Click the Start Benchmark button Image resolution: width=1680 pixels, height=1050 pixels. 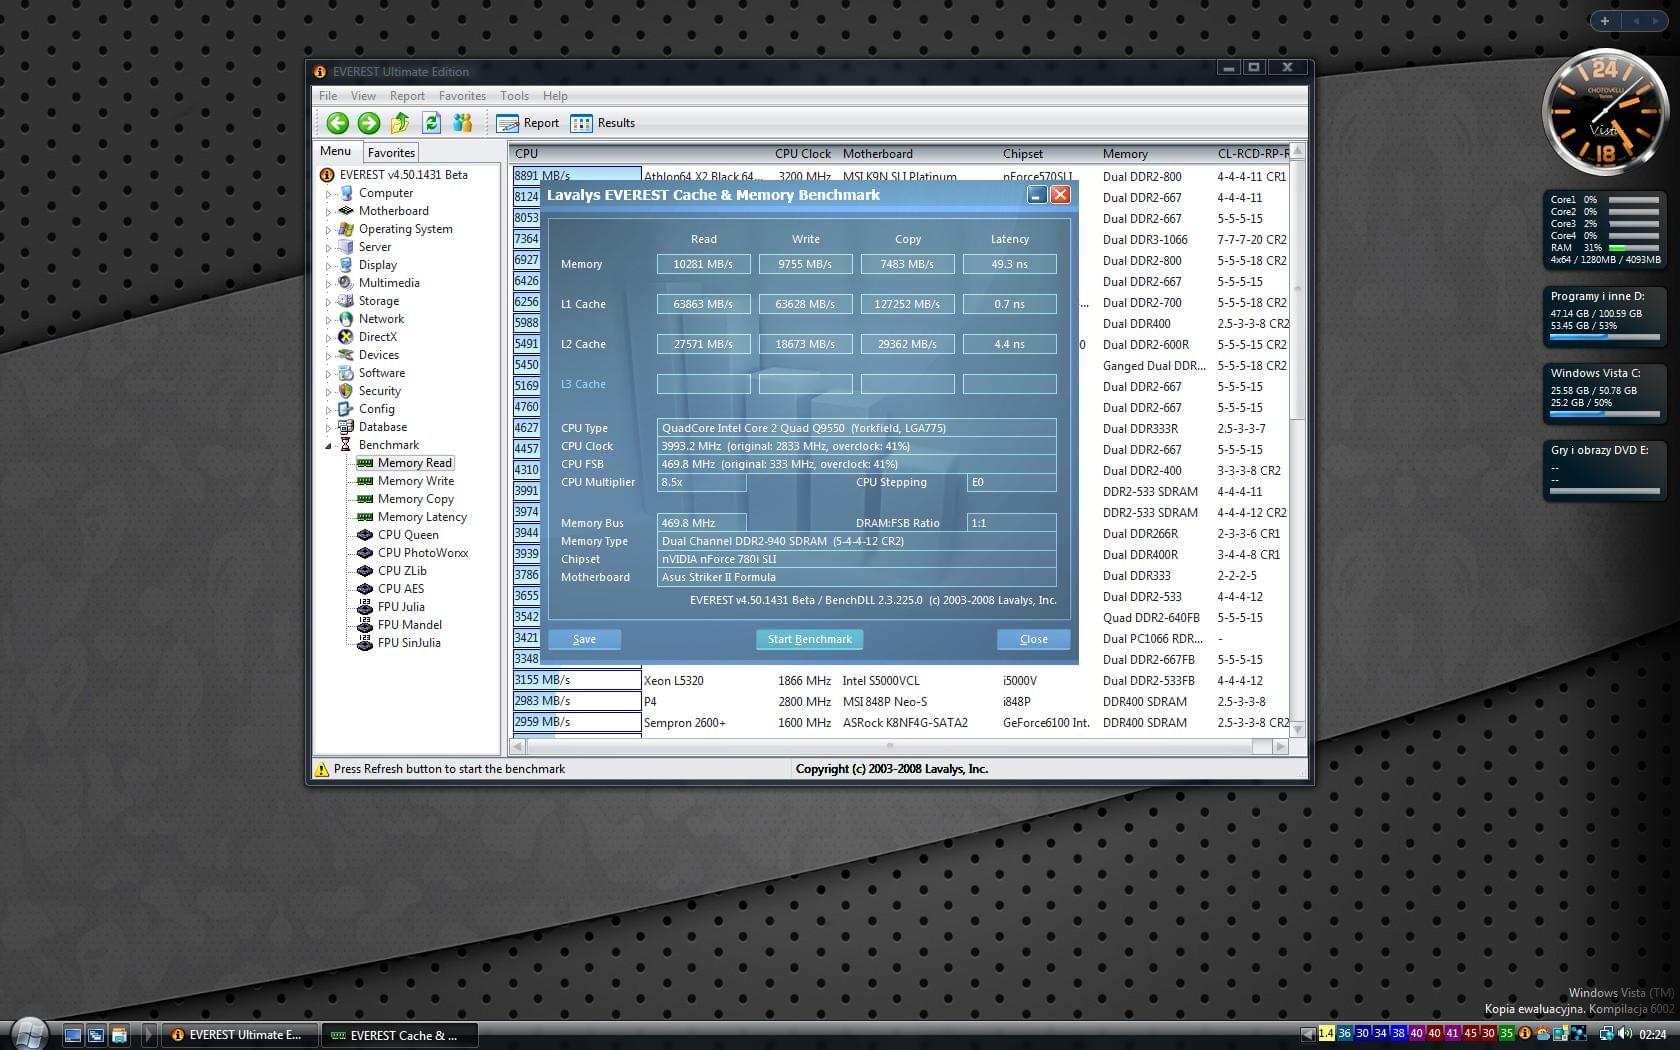click(x=809, y=639)
